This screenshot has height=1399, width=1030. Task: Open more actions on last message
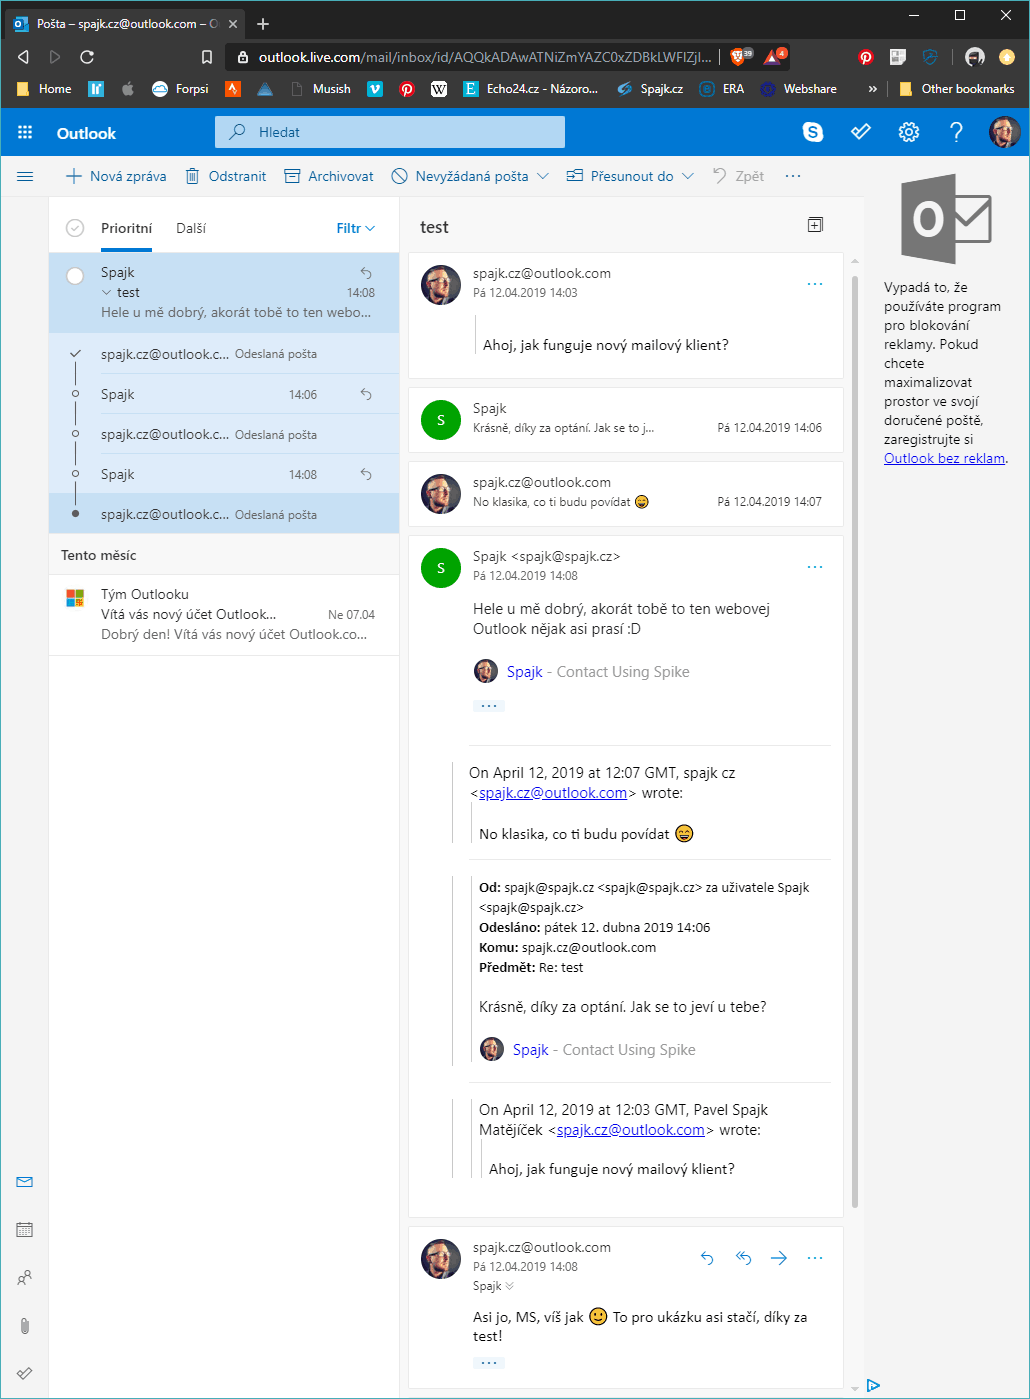815,1258
